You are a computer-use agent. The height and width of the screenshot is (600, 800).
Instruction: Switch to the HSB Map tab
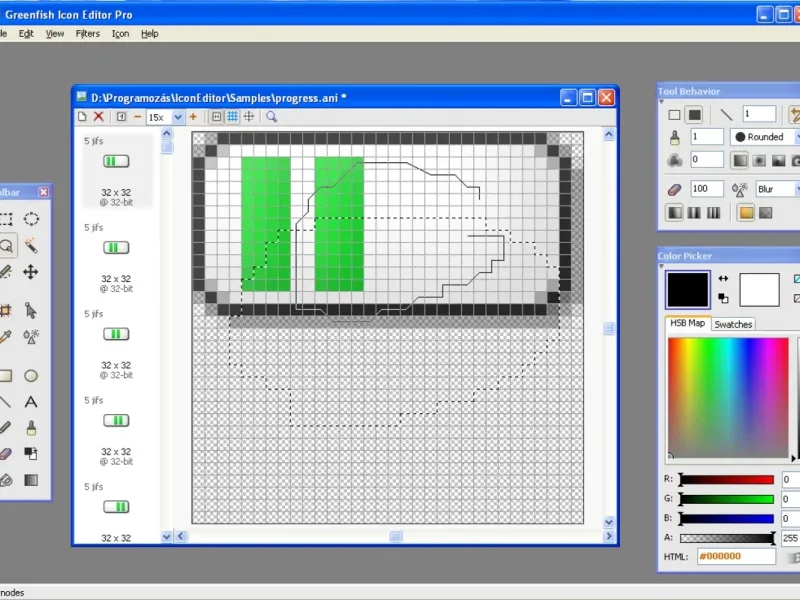[x=687, y=323]
